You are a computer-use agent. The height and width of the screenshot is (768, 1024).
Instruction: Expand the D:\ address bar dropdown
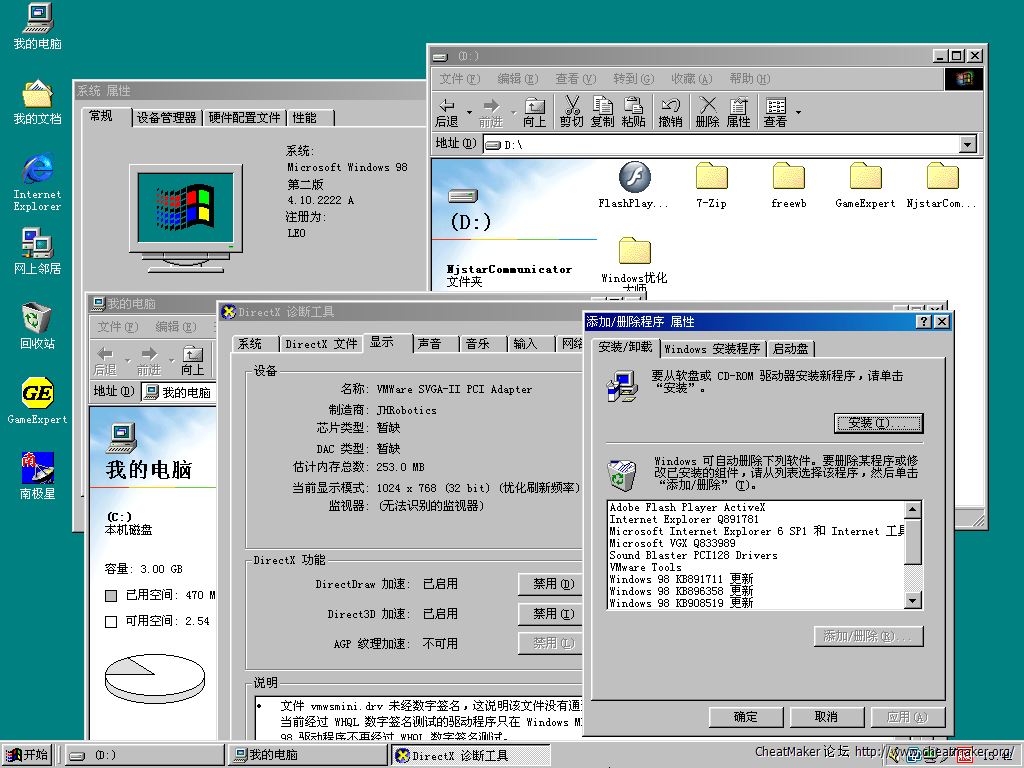pyautogui.click(x=967, y=145)
